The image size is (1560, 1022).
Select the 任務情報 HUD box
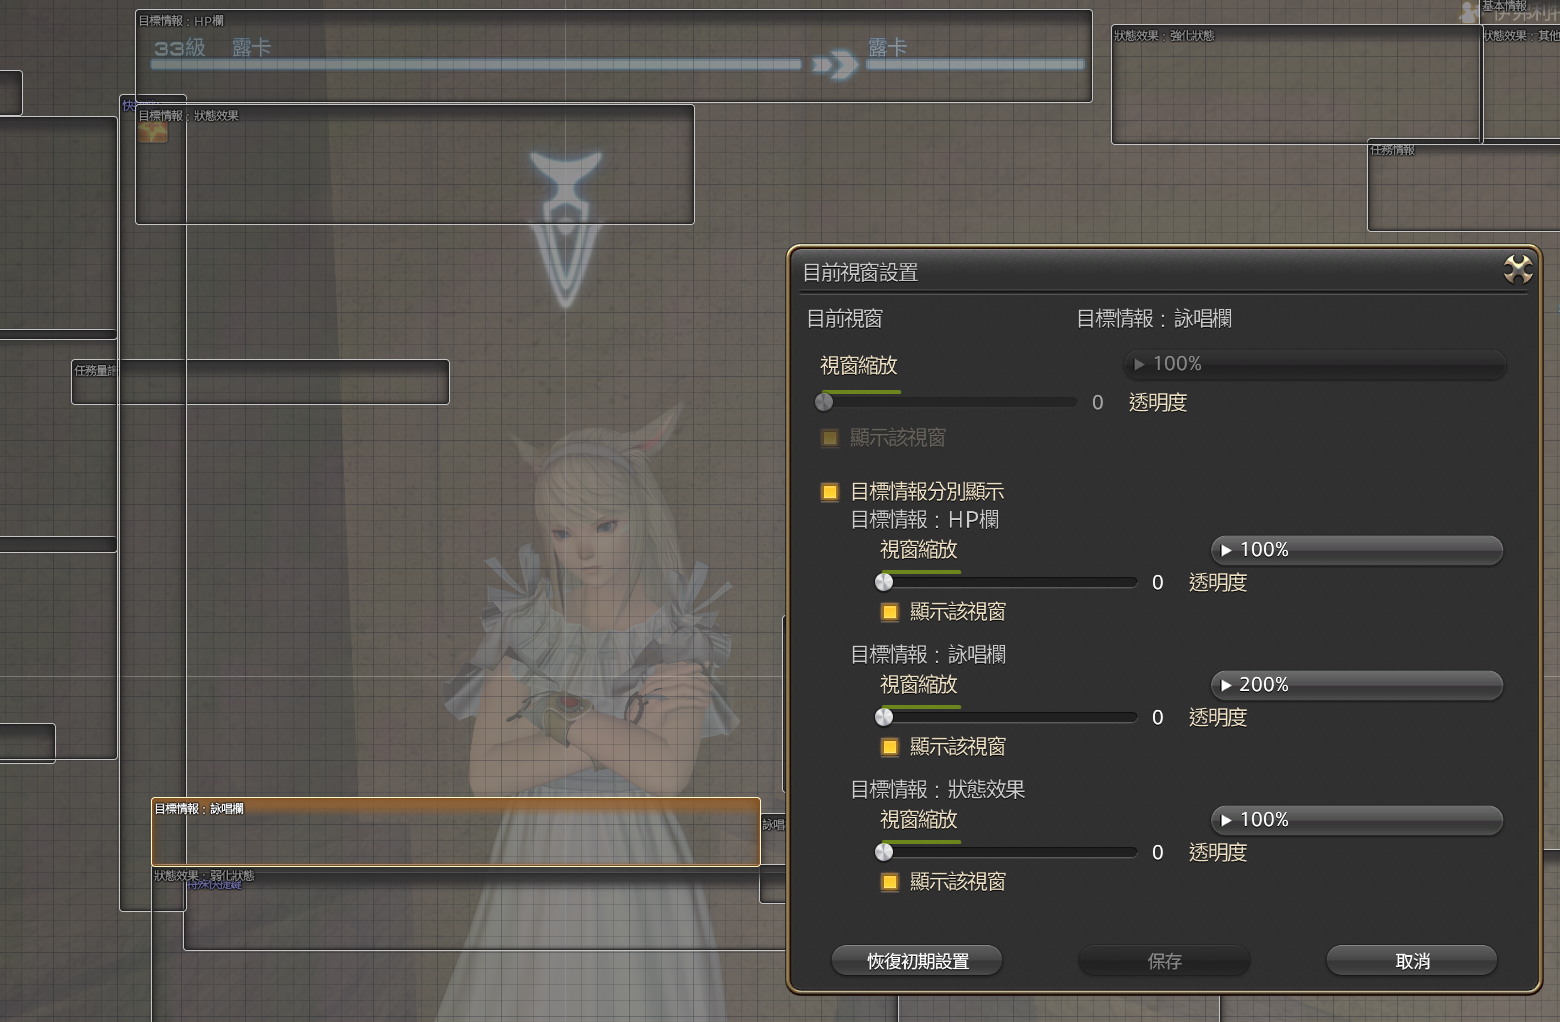tap(1462, 187)
